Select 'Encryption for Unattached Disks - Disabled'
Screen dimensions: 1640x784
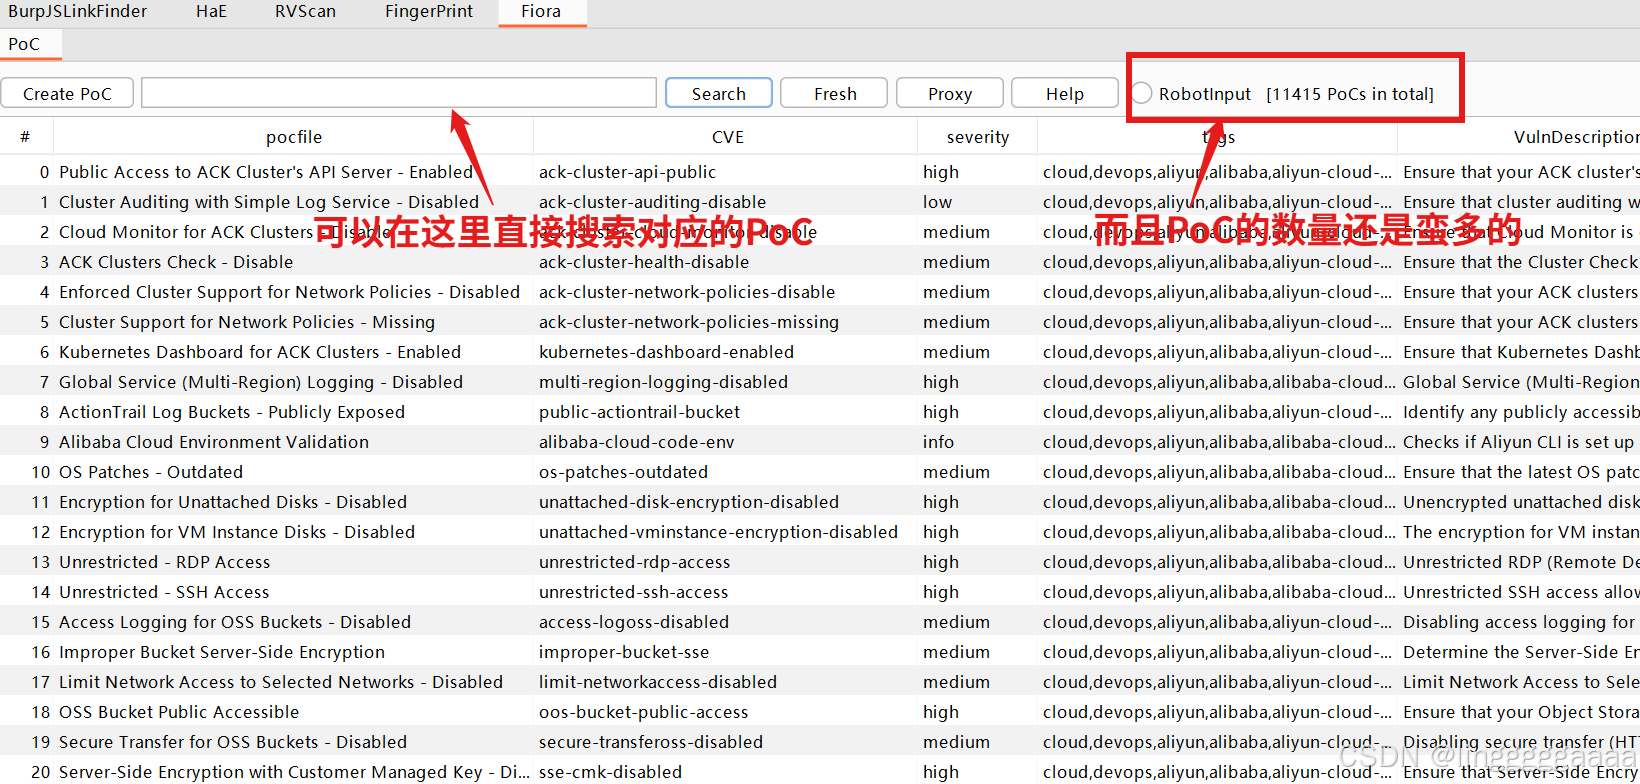(x=820, y=502)
